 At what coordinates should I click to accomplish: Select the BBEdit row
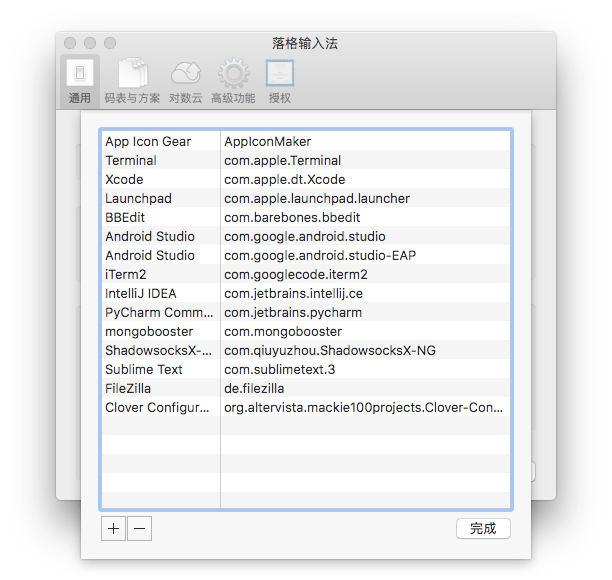click(306, 217)
